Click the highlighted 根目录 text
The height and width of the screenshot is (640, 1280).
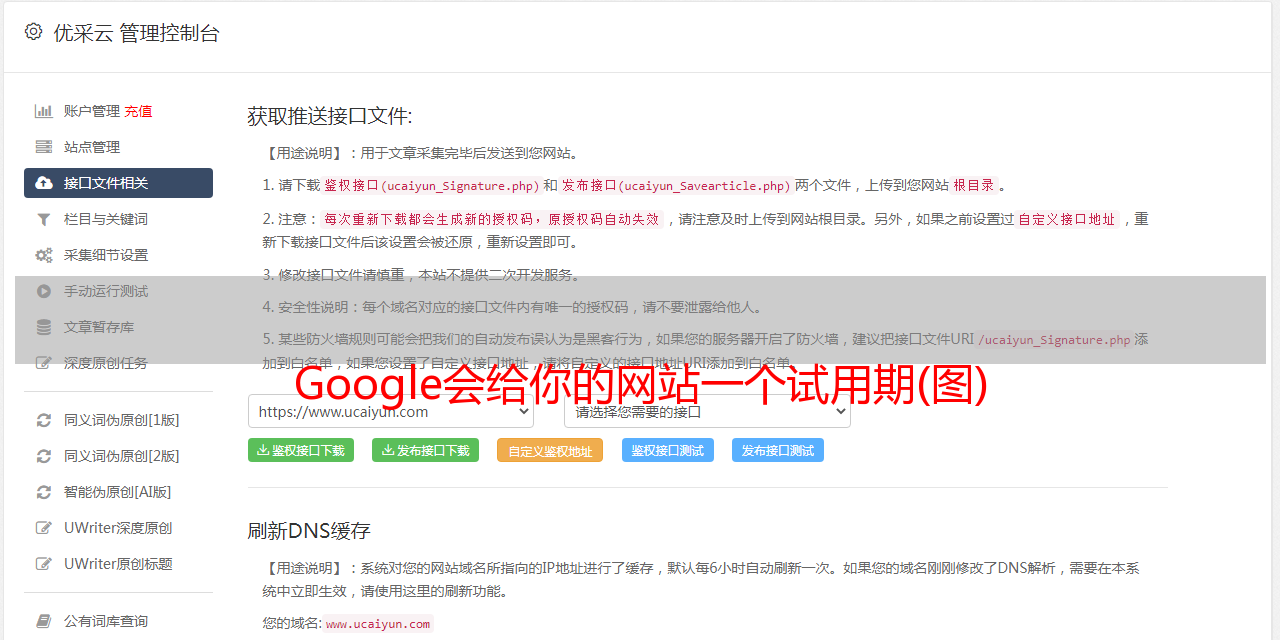pos(974,185)
